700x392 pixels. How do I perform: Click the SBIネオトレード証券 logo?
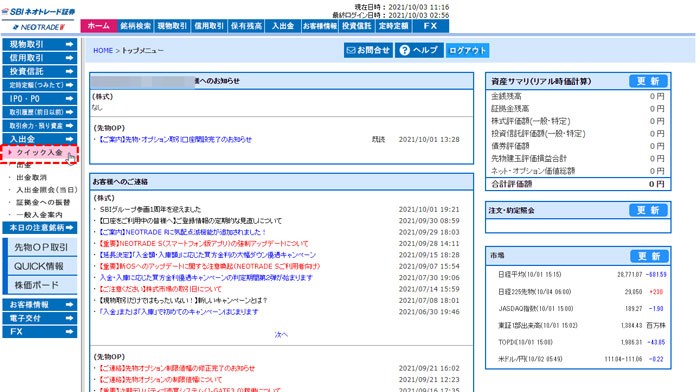38,12
